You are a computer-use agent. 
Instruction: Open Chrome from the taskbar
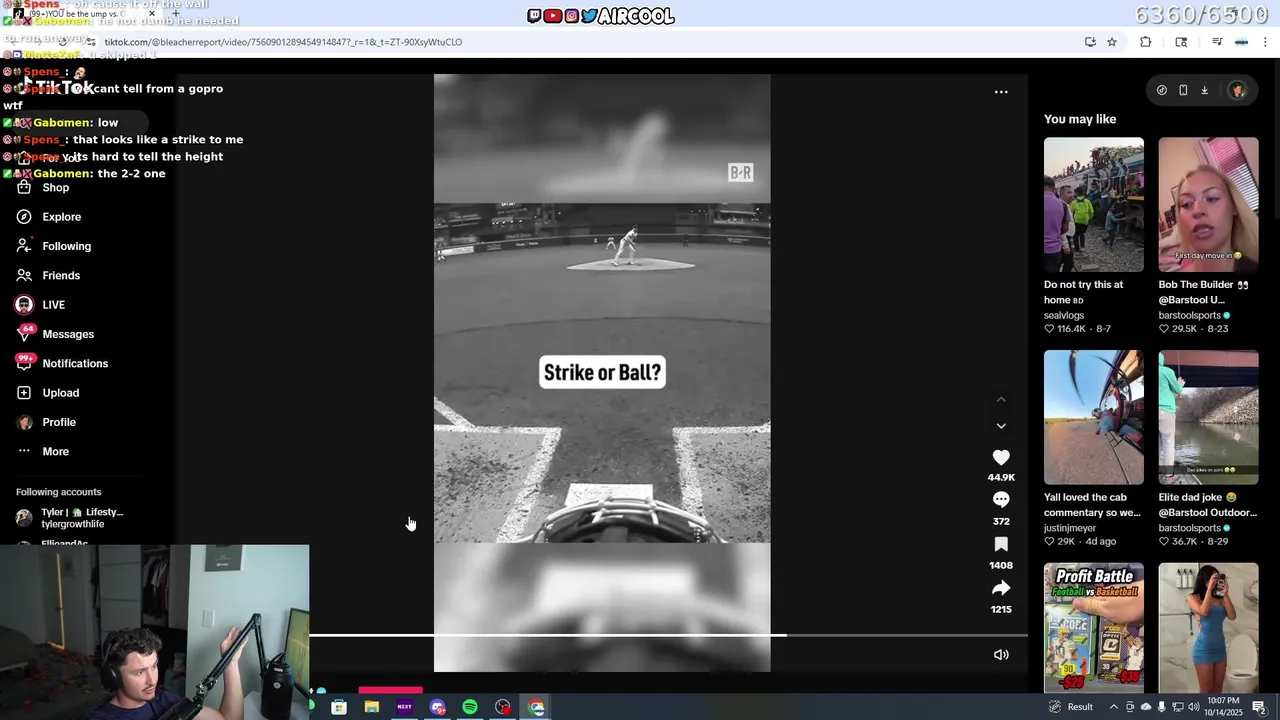coord(536,707)
